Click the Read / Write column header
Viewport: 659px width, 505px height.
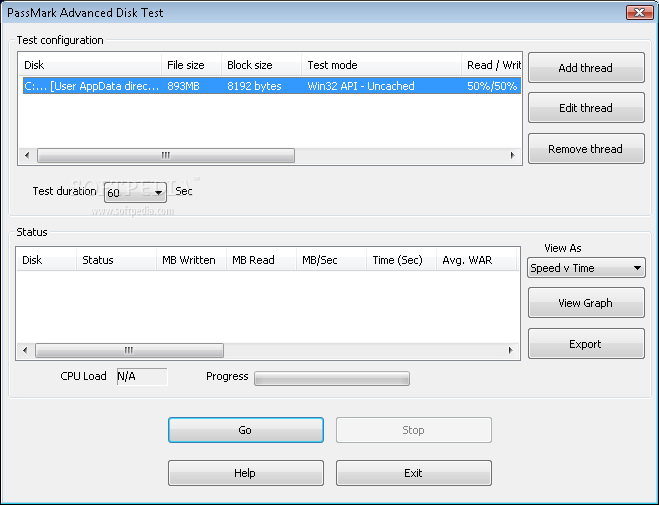pyautogui.click(x=491, y=65)
